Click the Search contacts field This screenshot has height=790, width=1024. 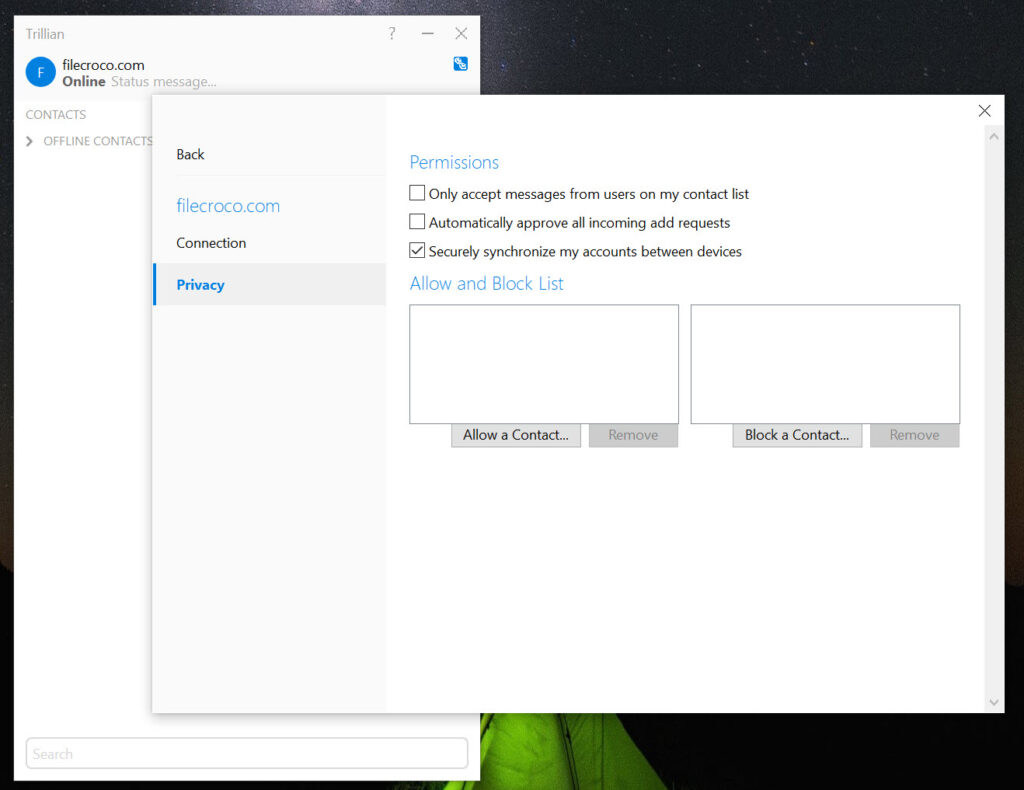(246, 754)
